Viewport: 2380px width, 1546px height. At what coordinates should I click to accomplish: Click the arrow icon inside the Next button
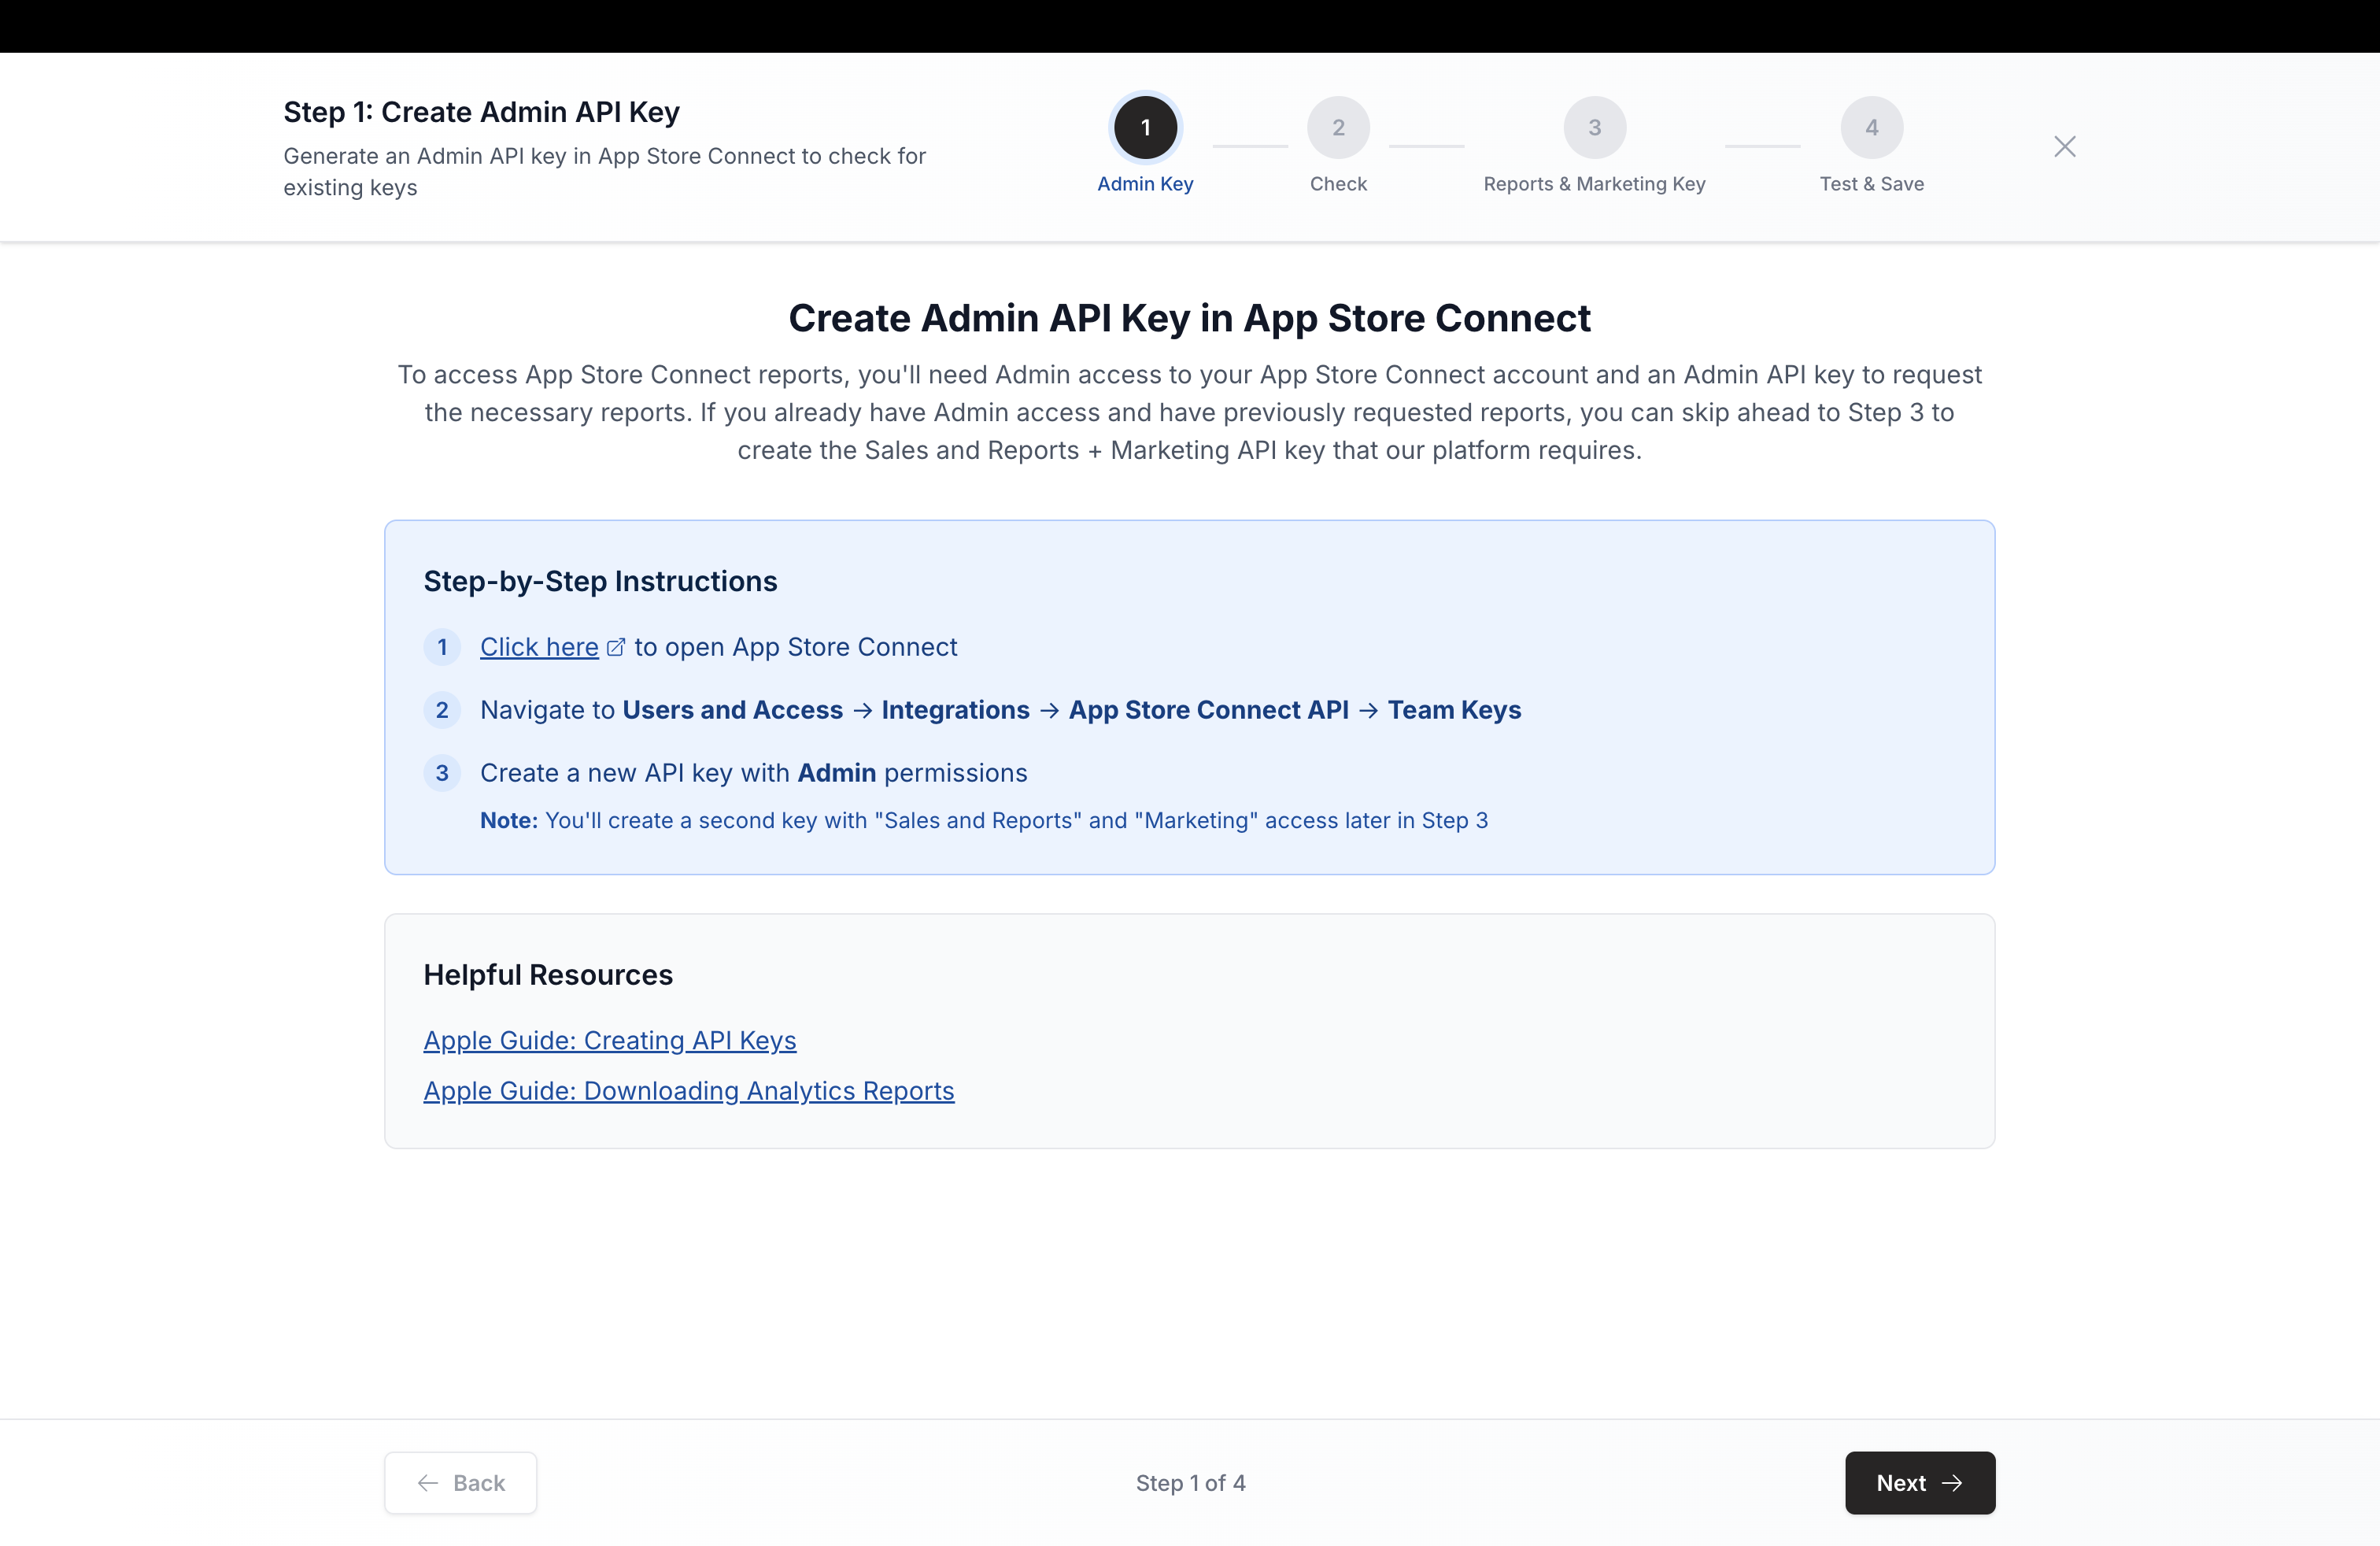coord(1954,1483)
